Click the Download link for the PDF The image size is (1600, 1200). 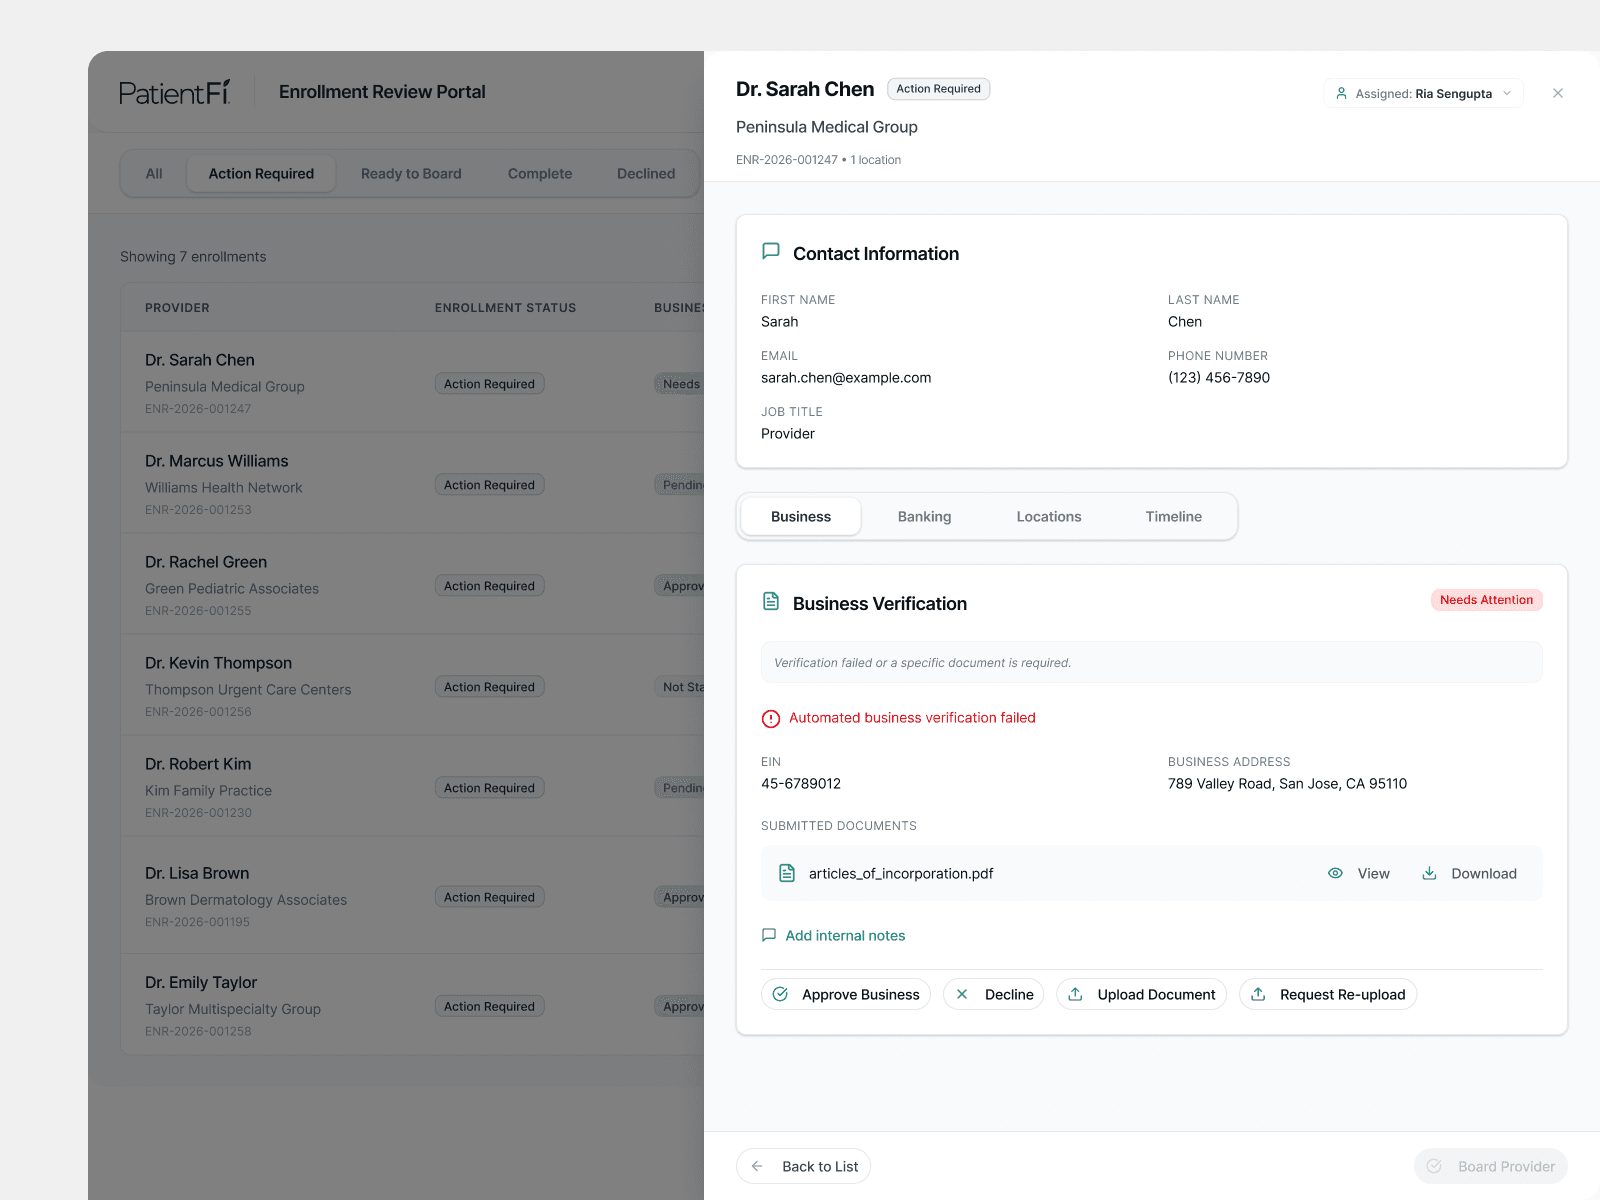point(1469,873)
